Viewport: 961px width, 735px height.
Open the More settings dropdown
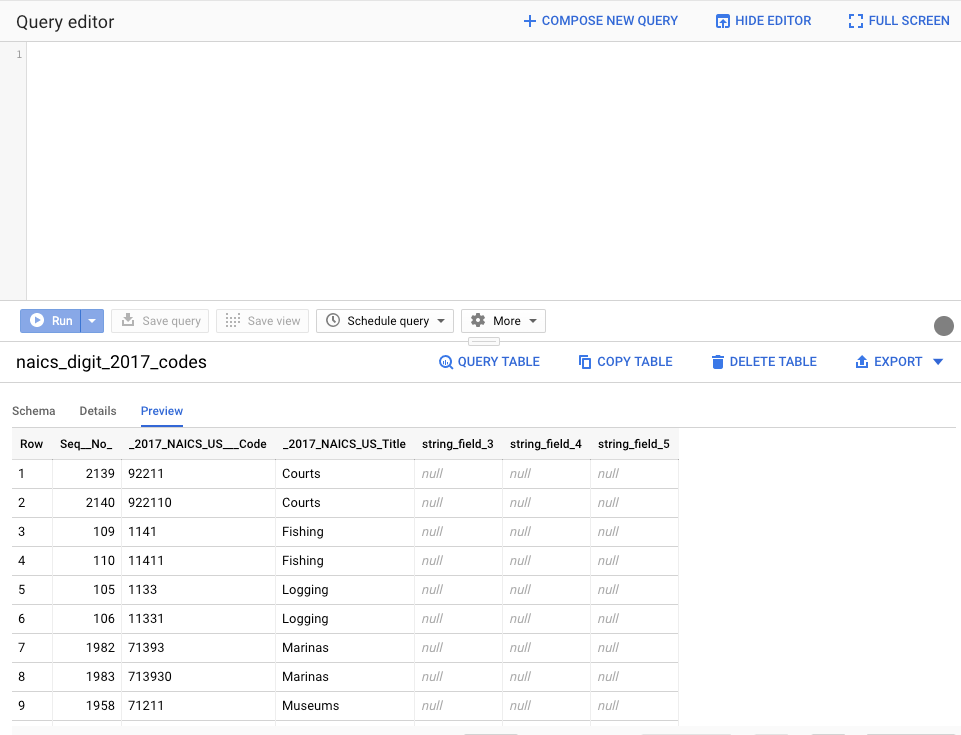[533, 321]
